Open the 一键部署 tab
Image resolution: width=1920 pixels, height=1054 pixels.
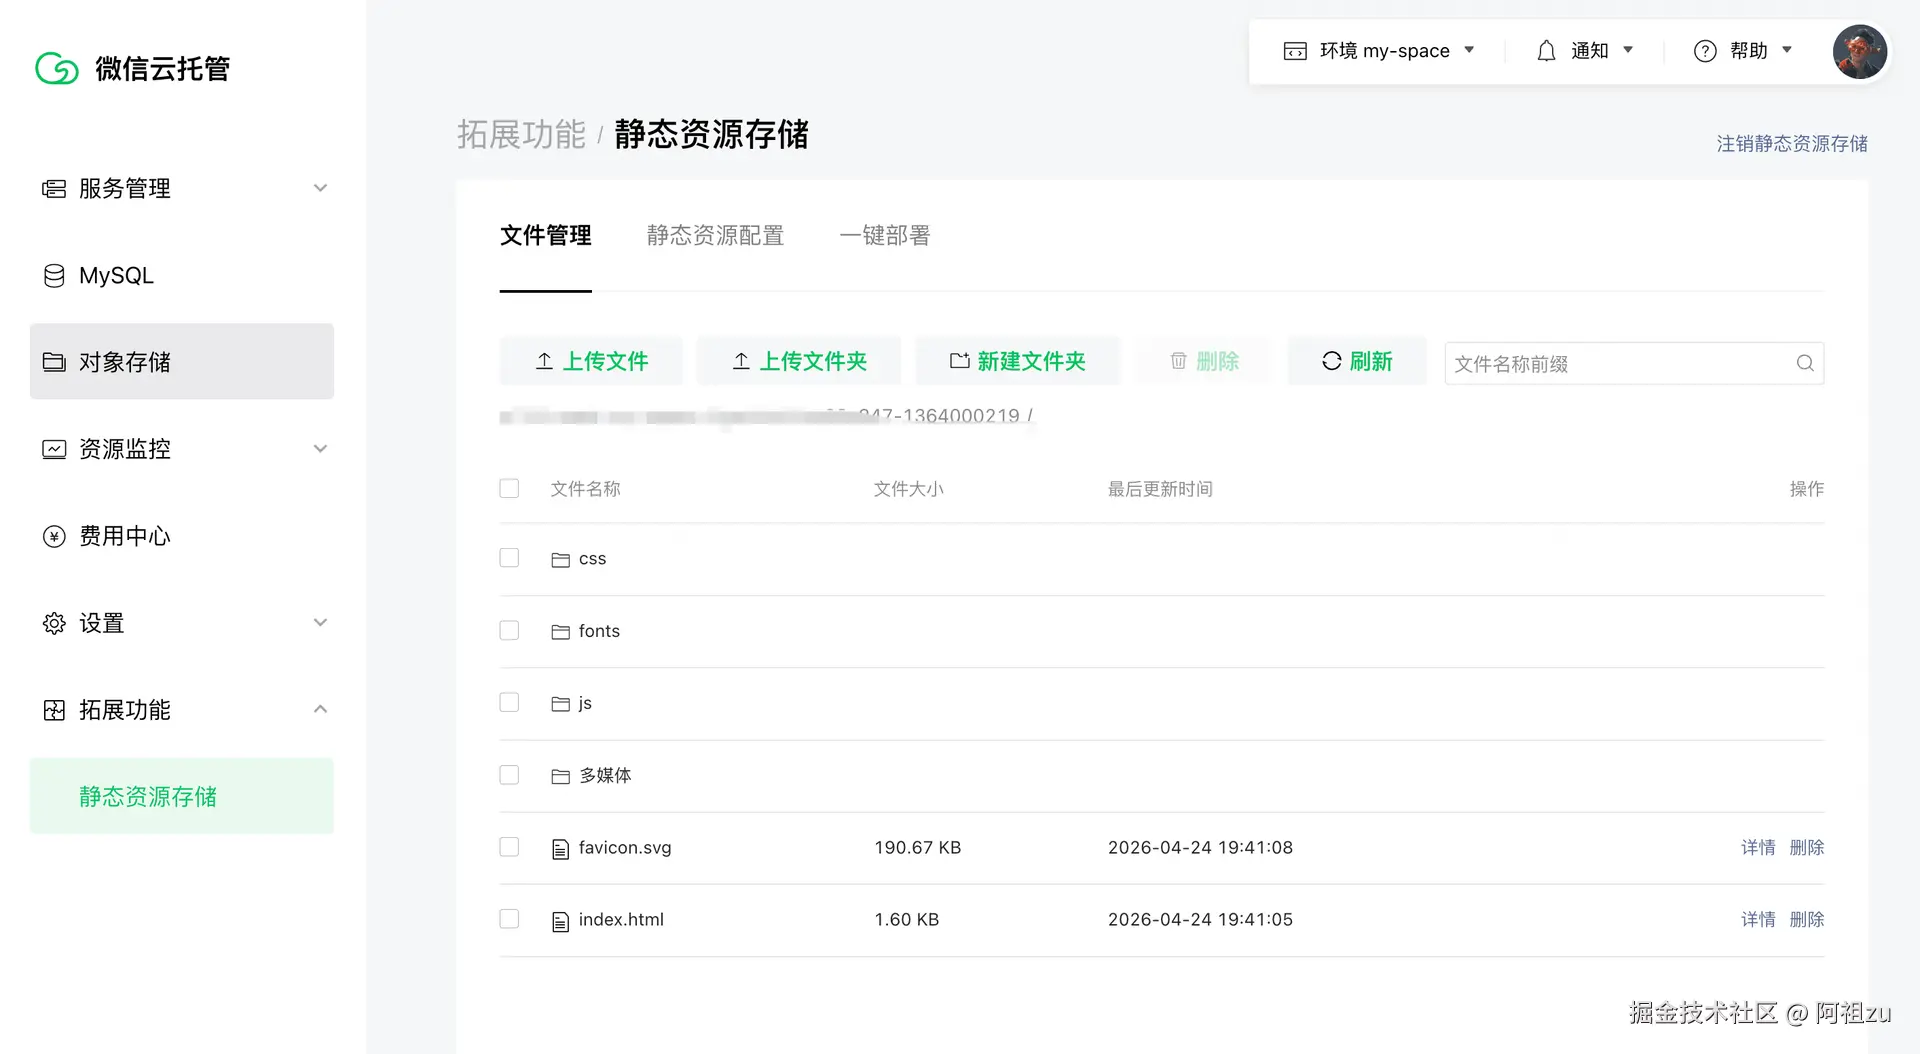coord(884,235)
